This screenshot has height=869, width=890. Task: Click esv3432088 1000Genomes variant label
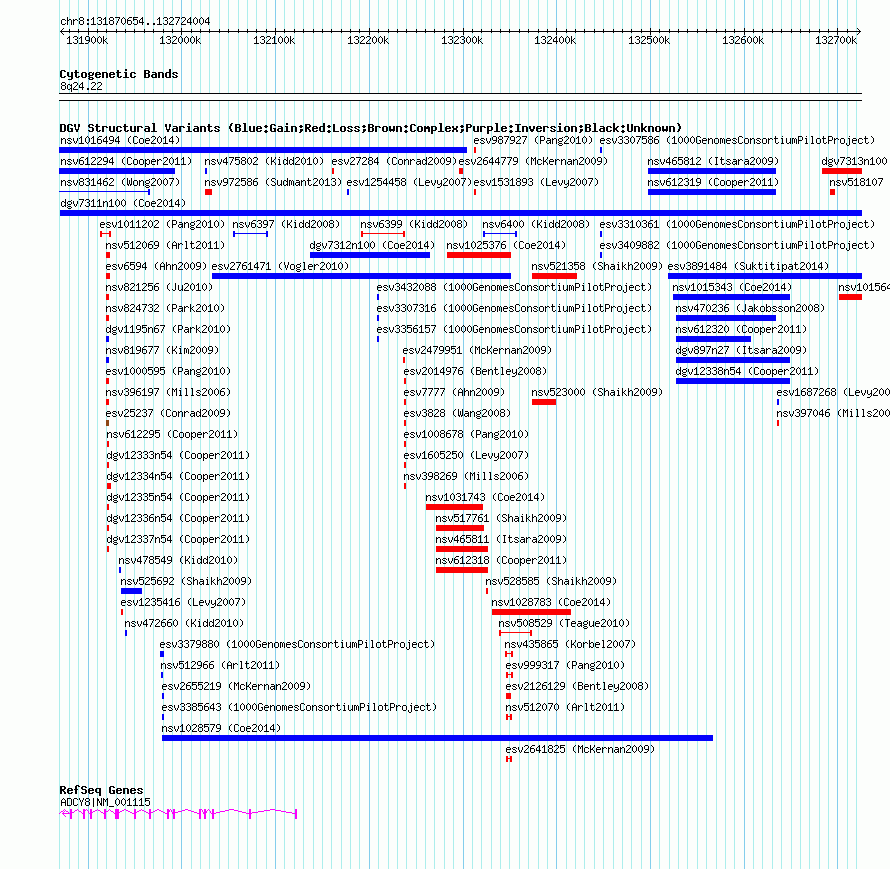tap(514, 287)
